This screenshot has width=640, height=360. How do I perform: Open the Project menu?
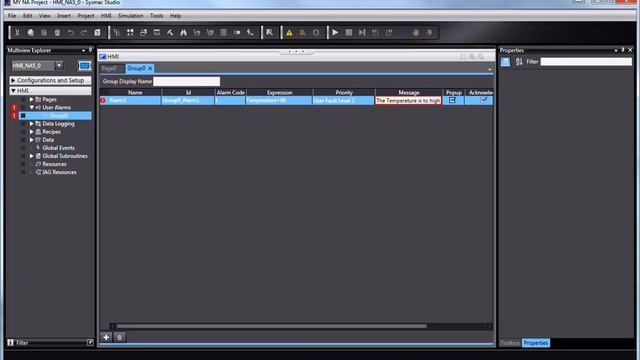tap(86, 16)
